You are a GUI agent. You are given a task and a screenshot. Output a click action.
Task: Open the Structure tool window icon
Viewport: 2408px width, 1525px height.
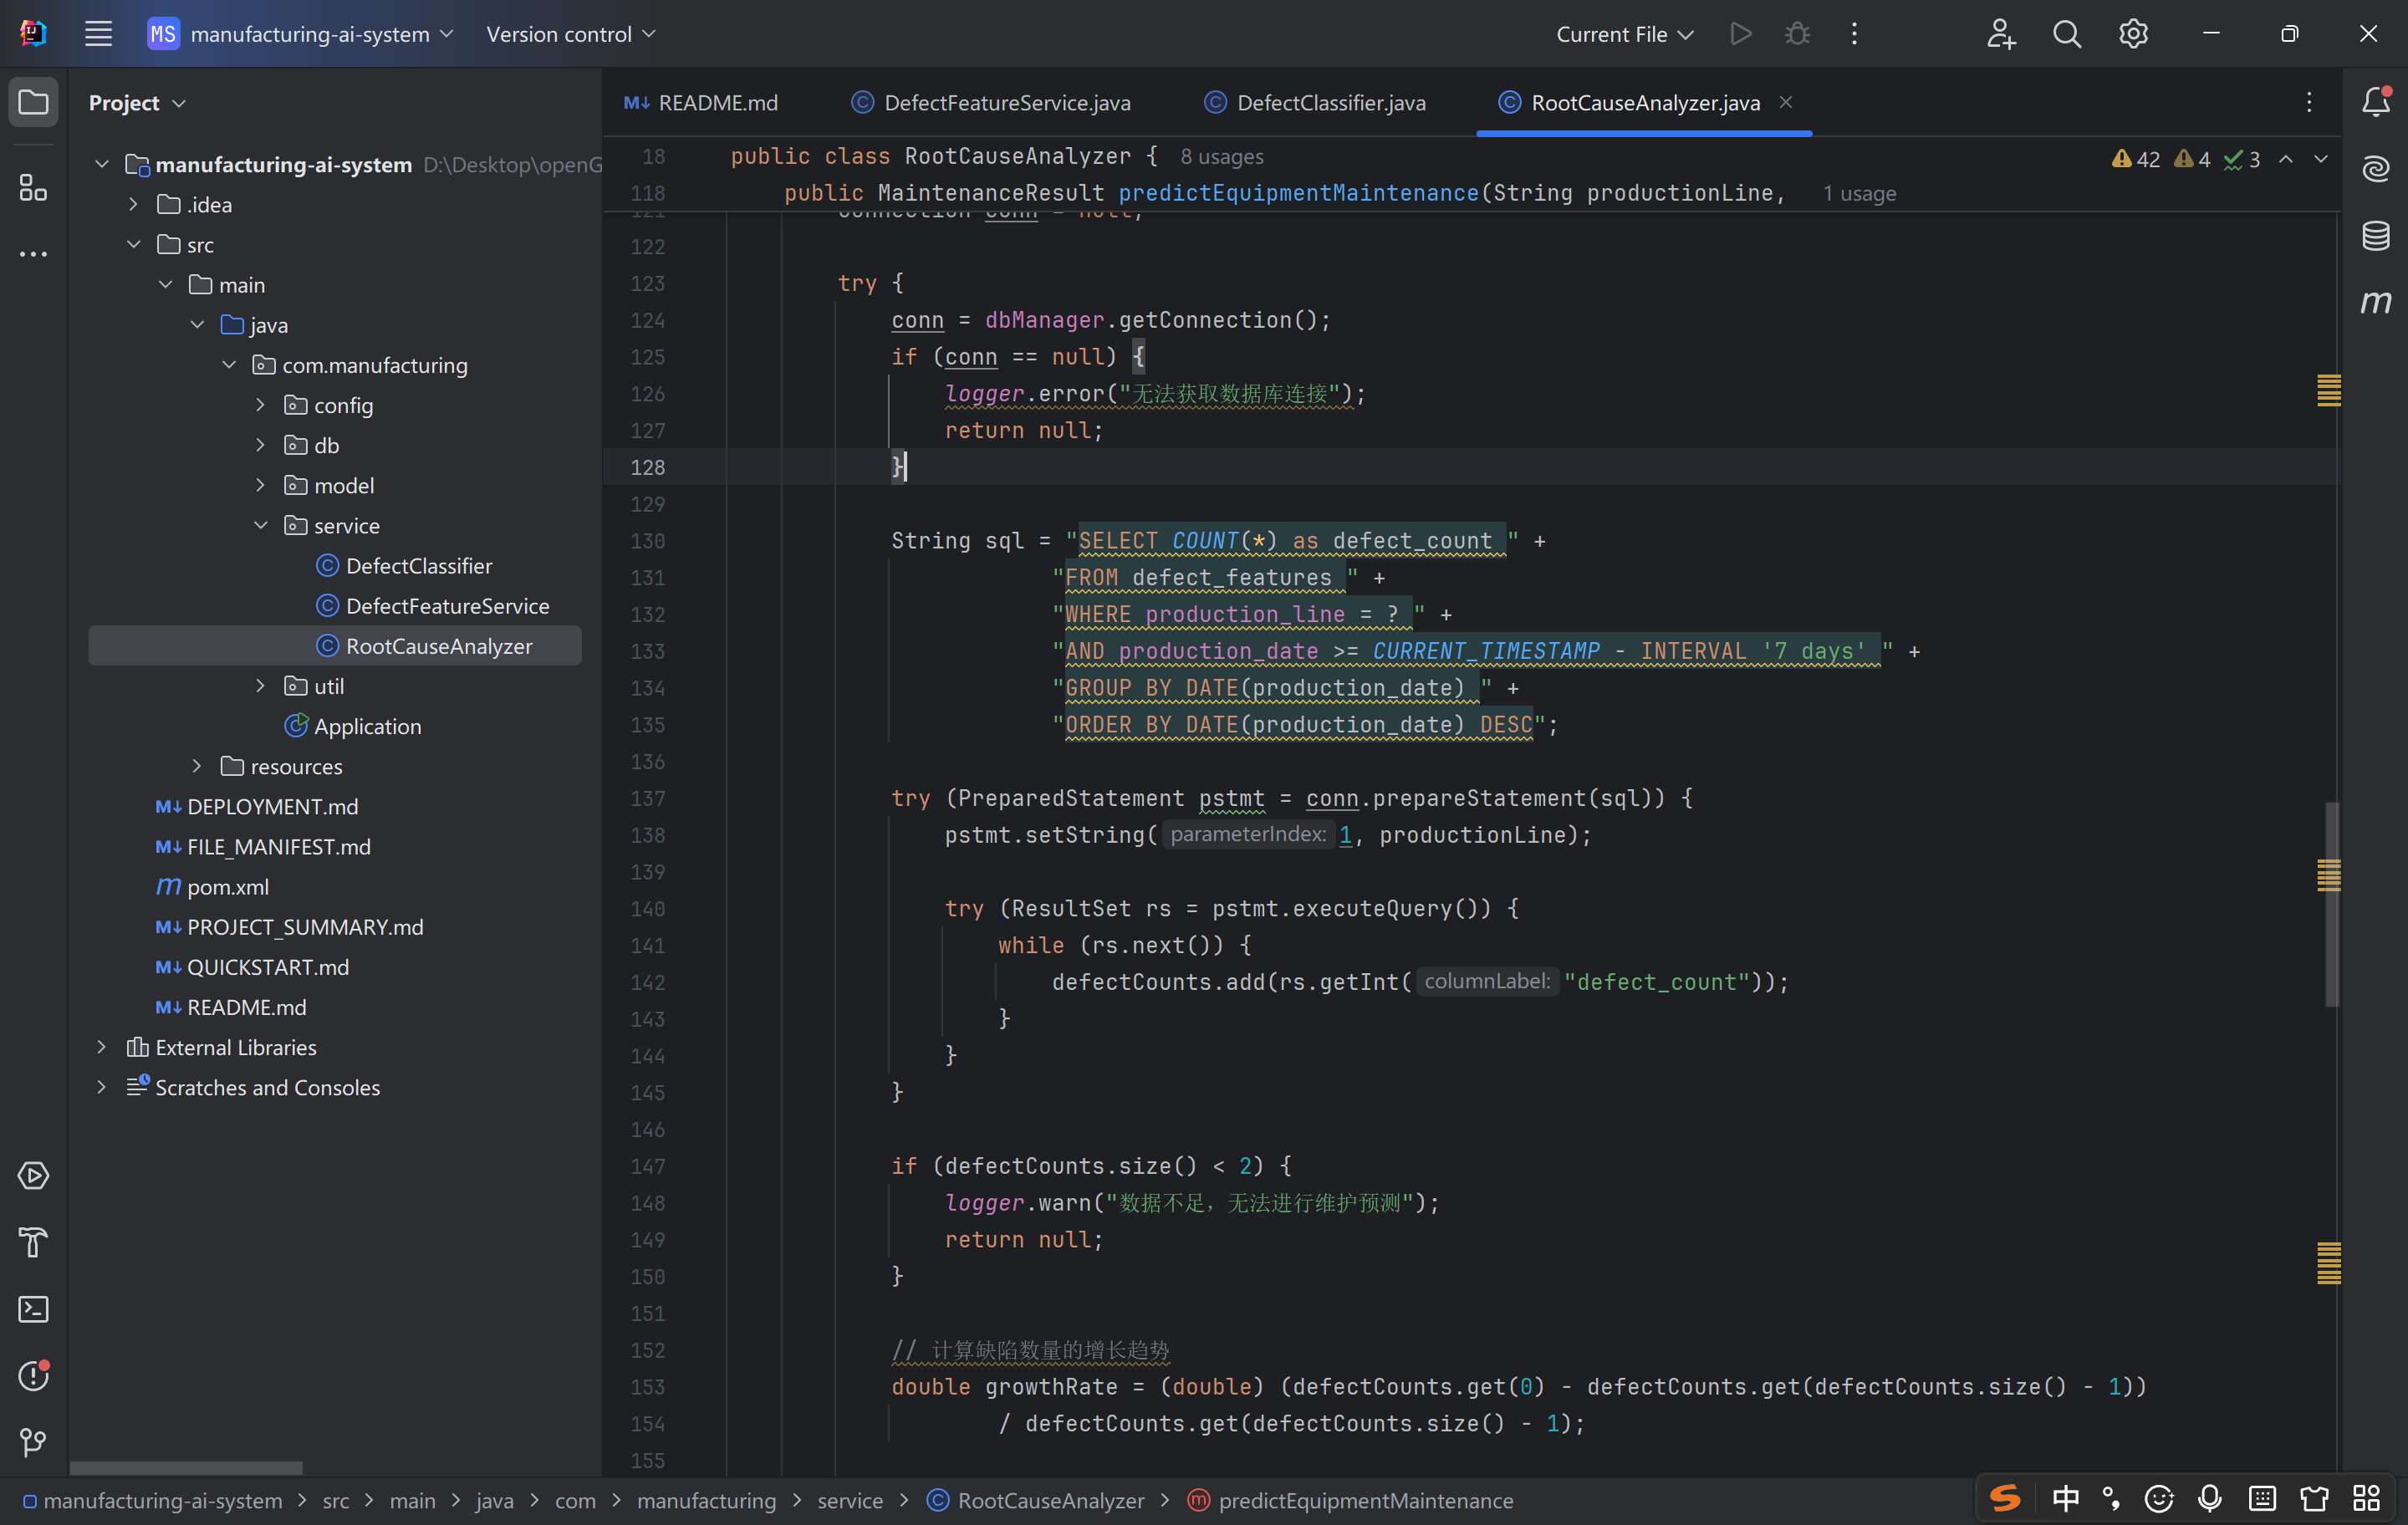(x=33, y=187)
